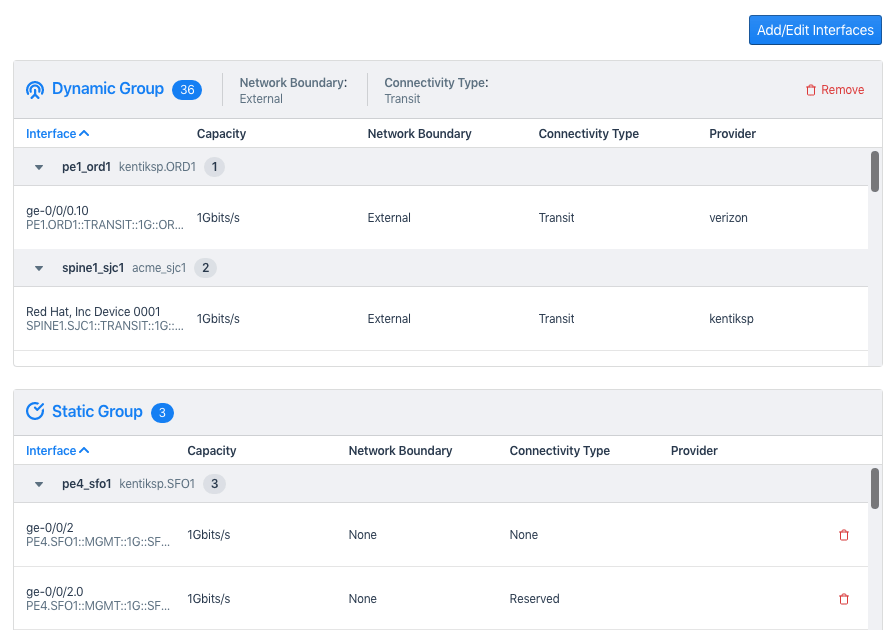The width and height of the screenshot is (896, 644).
Task: Open the Add/Edit Interfaces dialog
Action: (814, 29)
